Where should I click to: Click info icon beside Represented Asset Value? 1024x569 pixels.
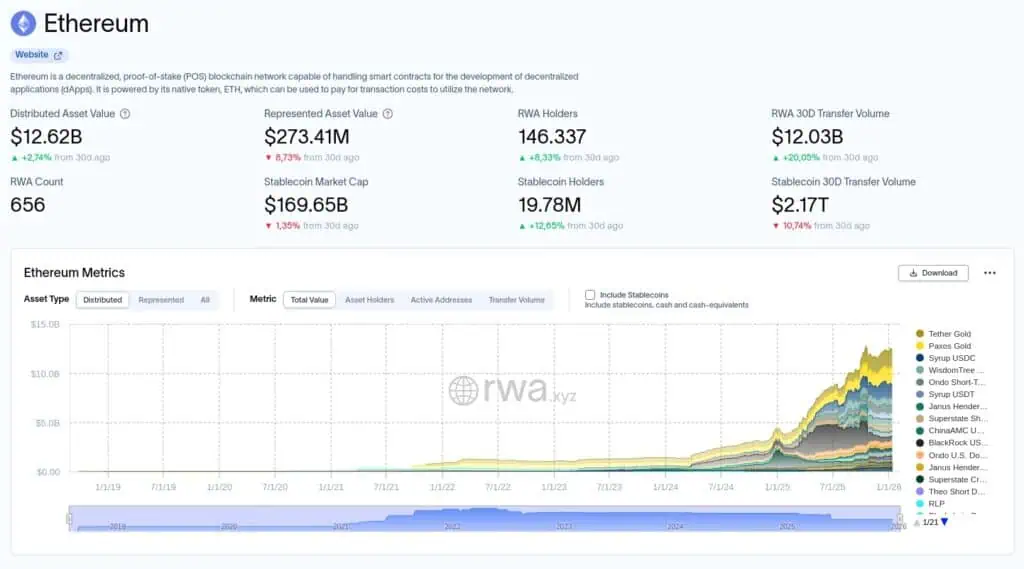(x=387, y=114)
